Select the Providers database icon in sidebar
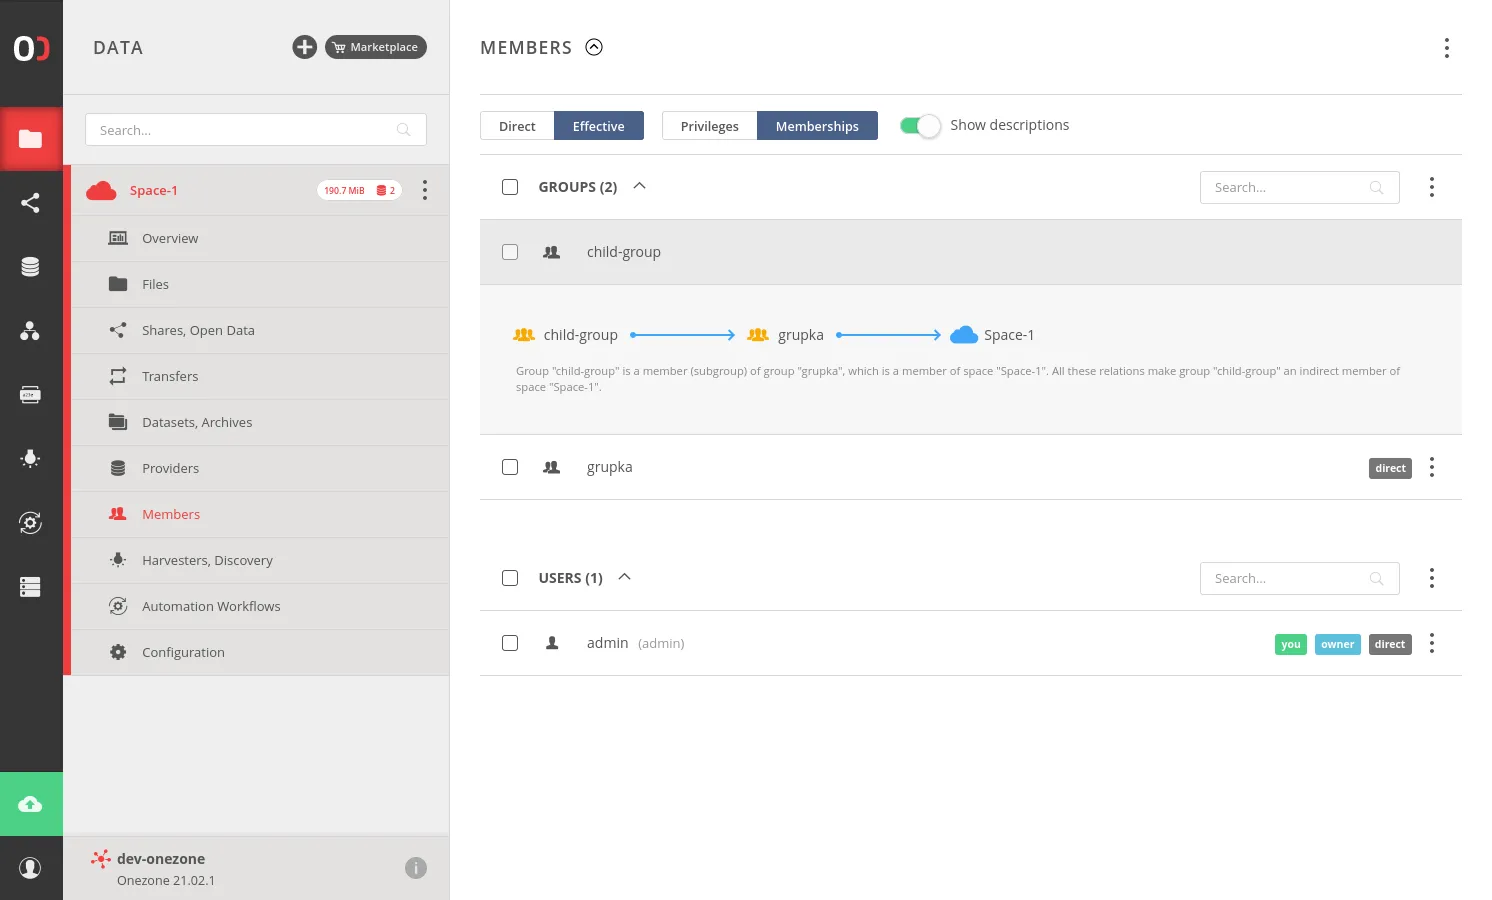The image size is (1492, 900). pos(30,266)
